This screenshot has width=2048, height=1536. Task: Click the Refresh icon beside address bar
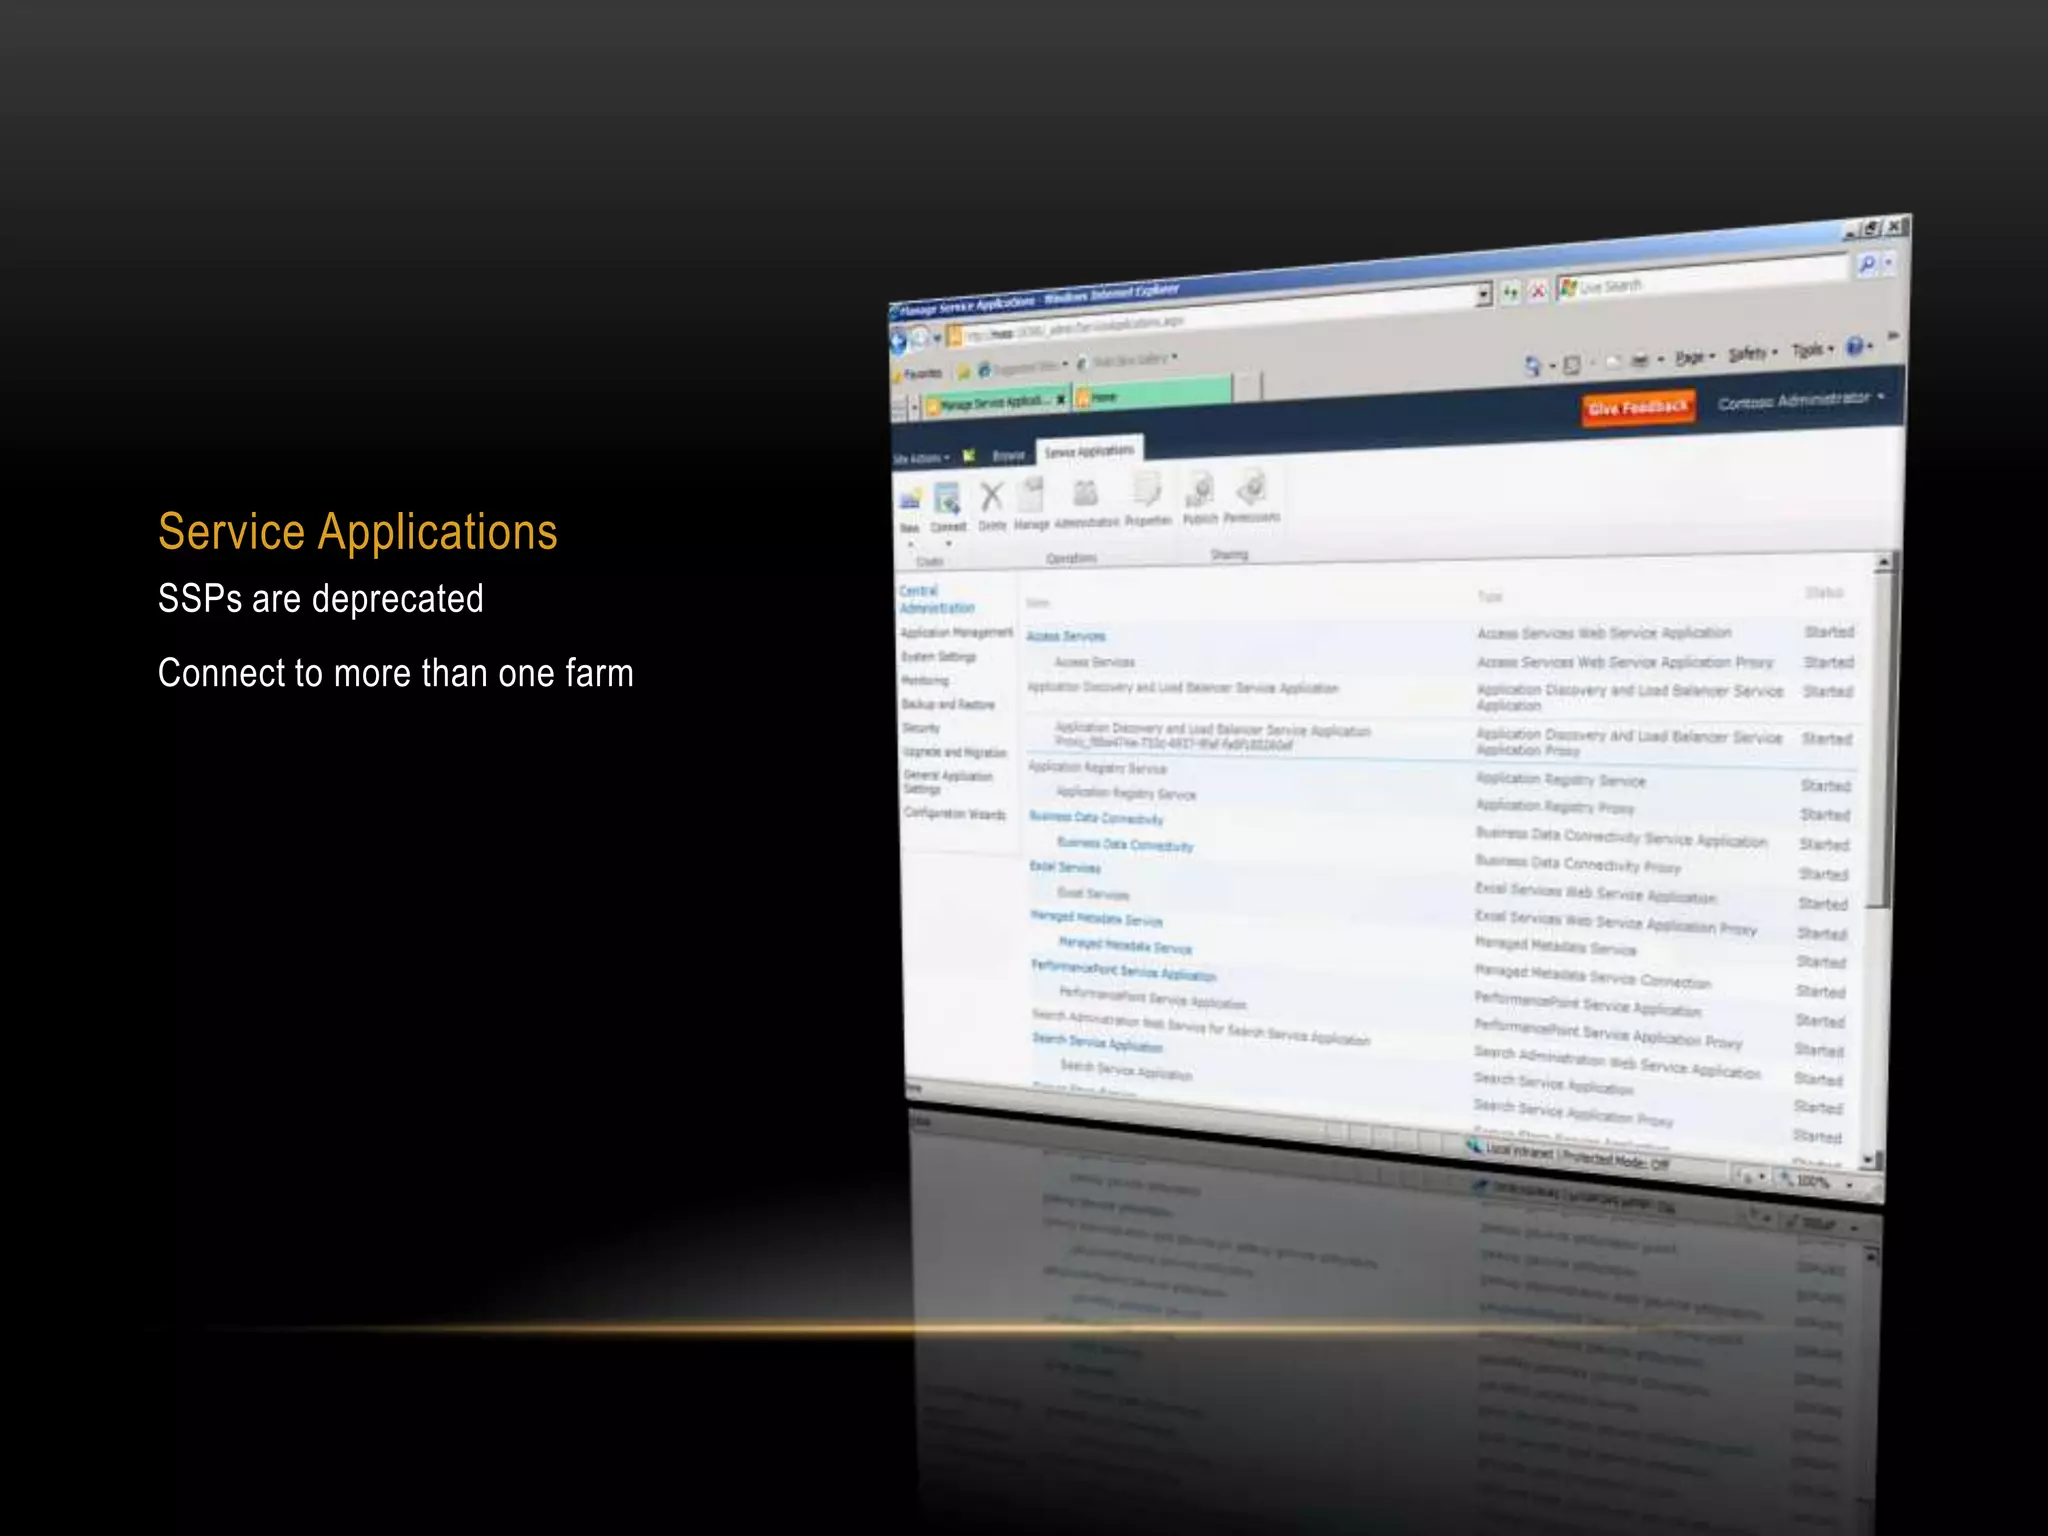[1510, 292]
